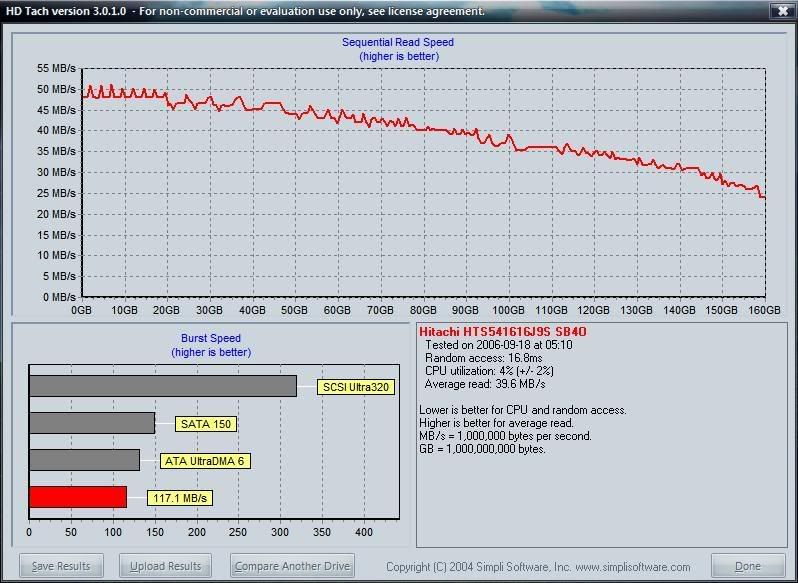Click the Random access 16.8ms value
This screenshot has height=583, width=798.
tap(483, 358)
